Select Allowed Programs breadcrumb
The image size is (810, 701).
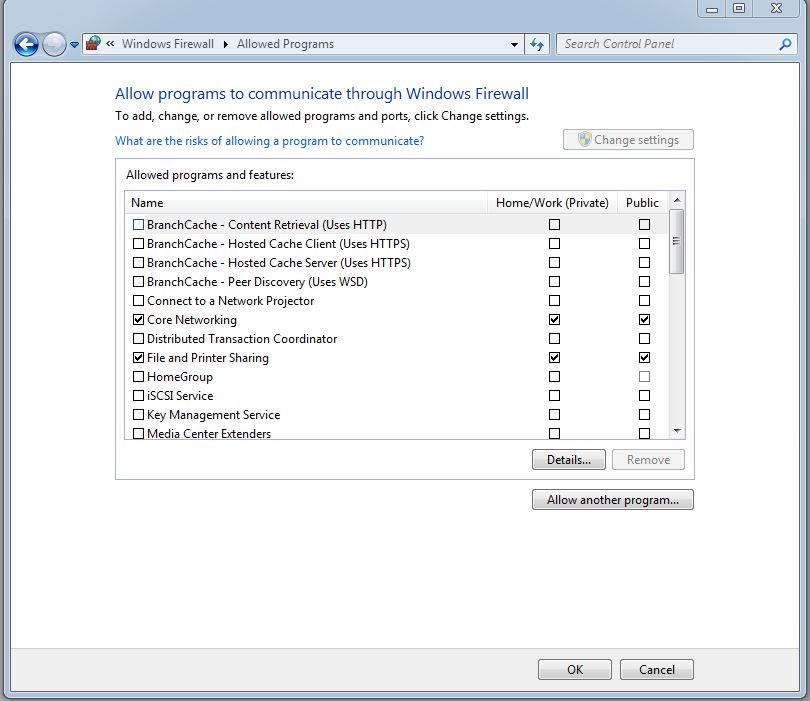(285, 44)
